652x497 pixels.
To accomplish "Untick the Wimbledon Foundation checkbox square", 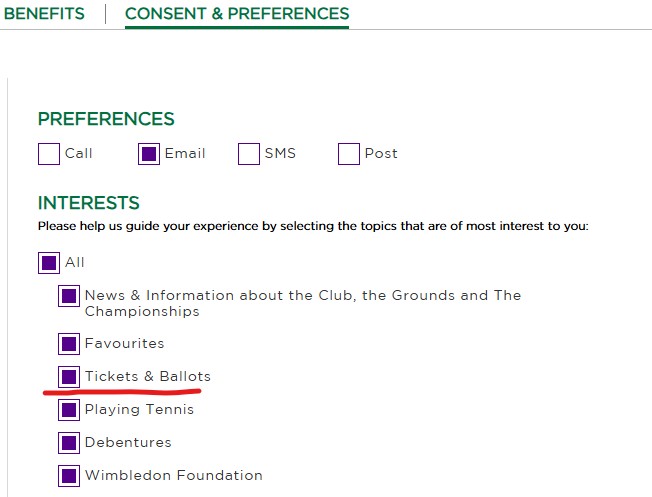I will [69, 476].
